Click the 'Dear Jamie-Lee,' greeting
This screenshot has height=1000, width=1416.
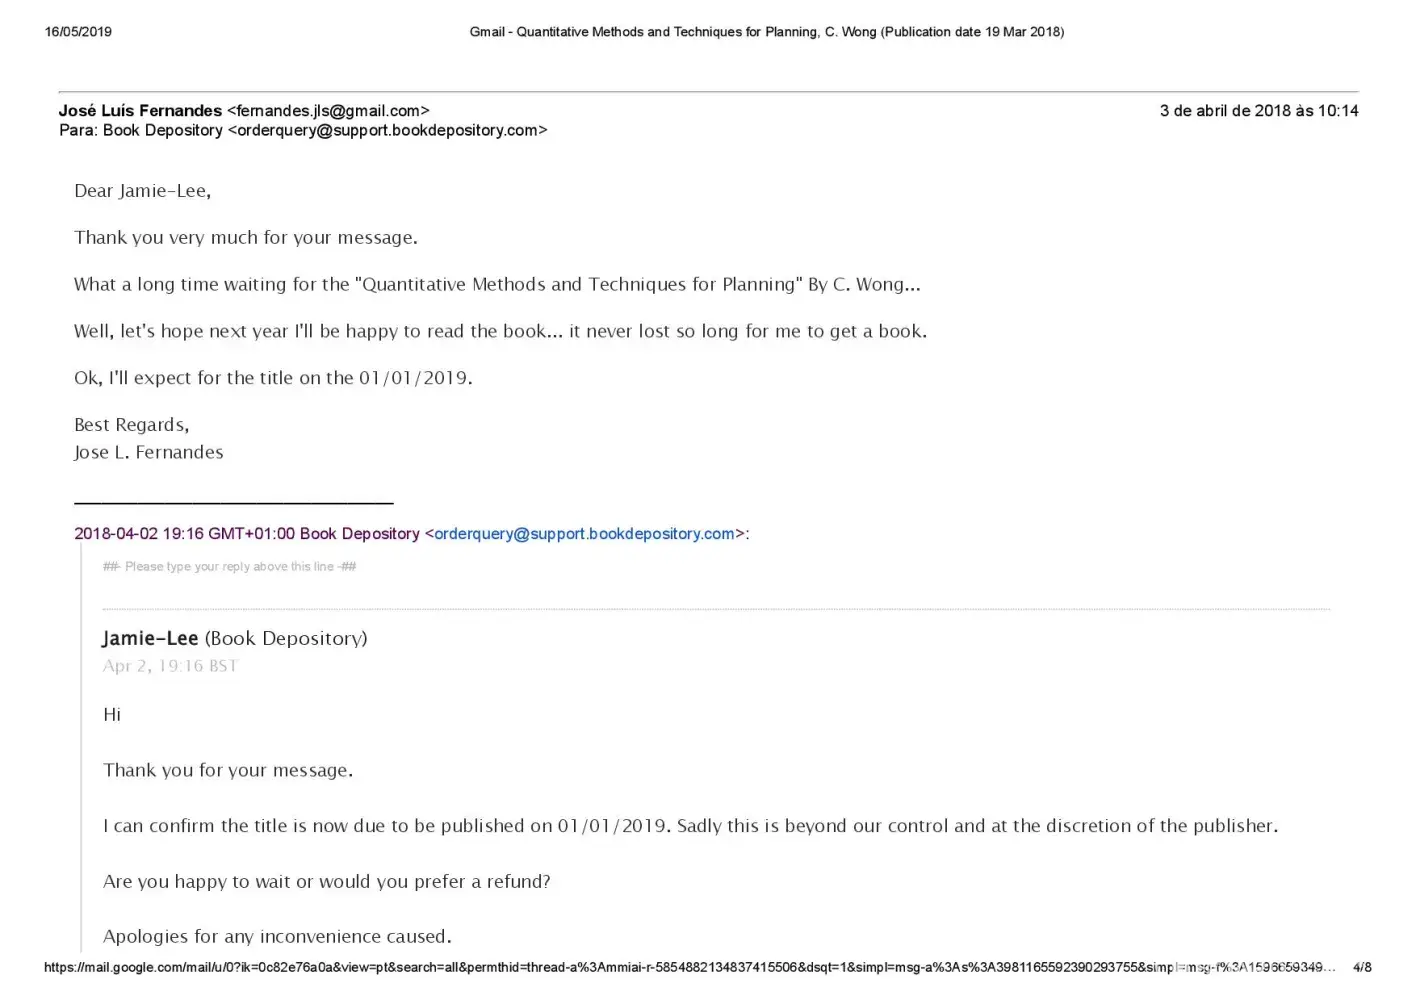click(142, 191)
